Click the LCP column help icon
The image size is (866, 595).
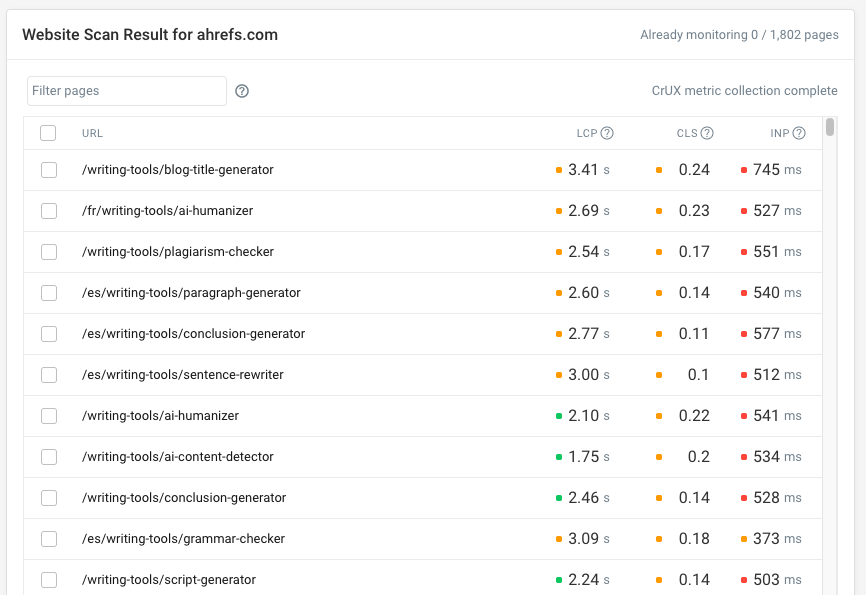pyautogui.click(x=607, y=133)
